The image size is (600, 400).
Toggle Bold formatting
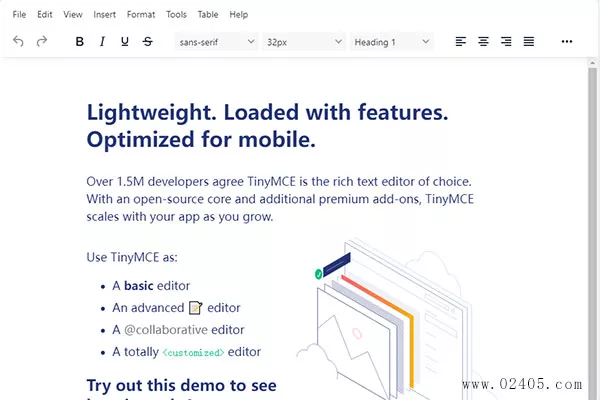point(80,41)
